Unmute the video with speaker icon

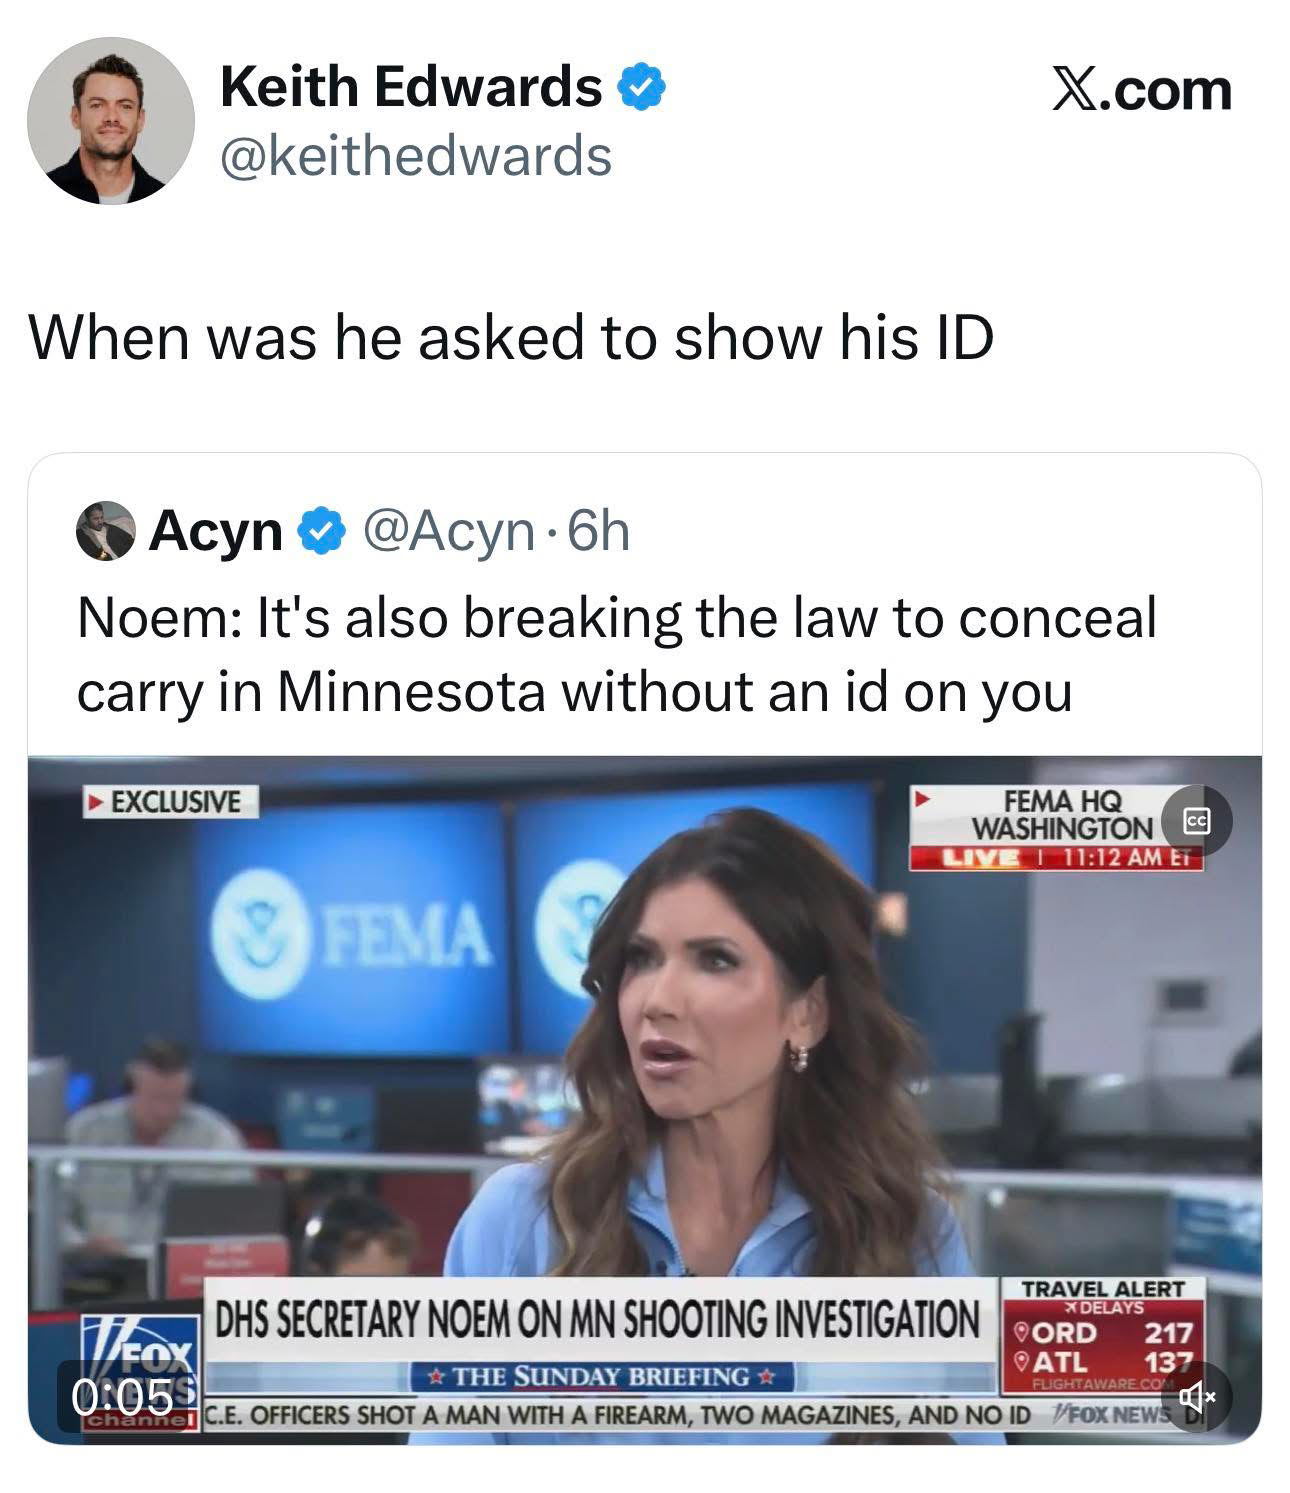pyautogui.click(x=1196, y=1395)
